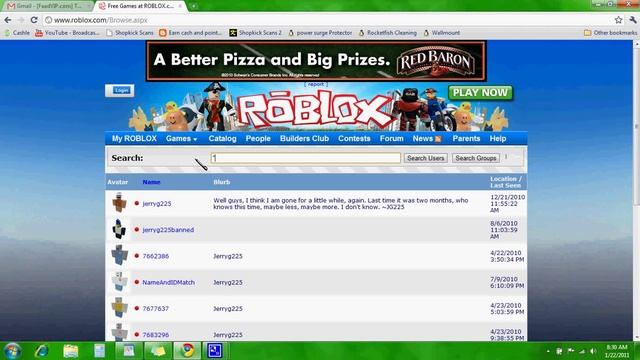Open Catalog nav item
640x360 pixels.
coord(222,139)
